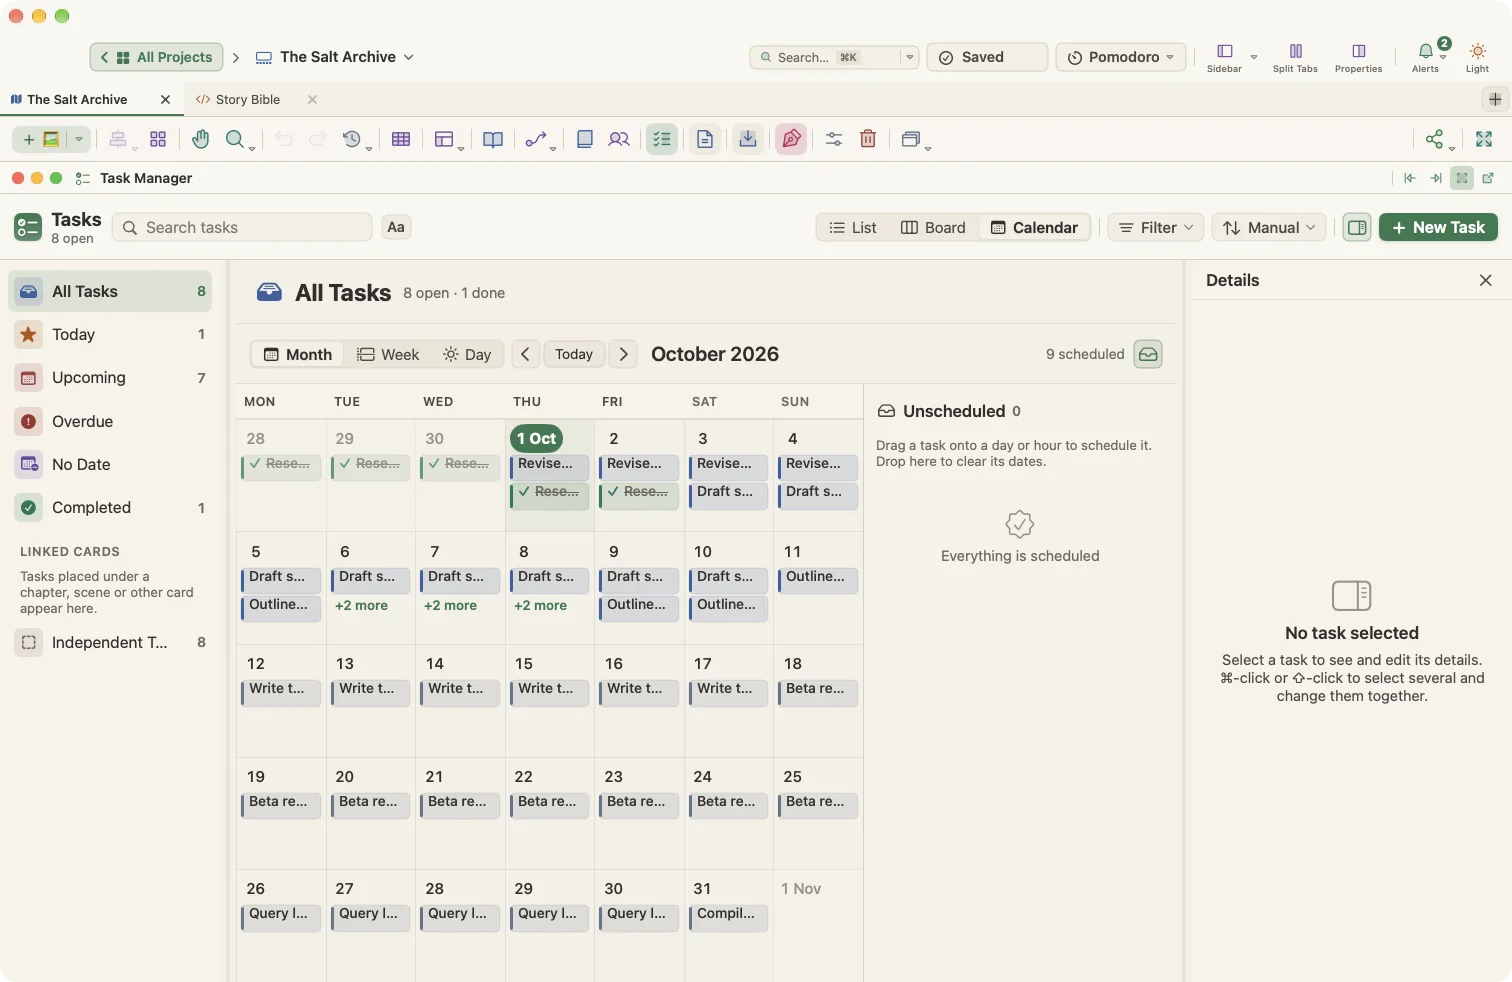This screenshot has height=982, width=1512.
Task: Switch to the Board view tab
Action: tap(934, 227)
